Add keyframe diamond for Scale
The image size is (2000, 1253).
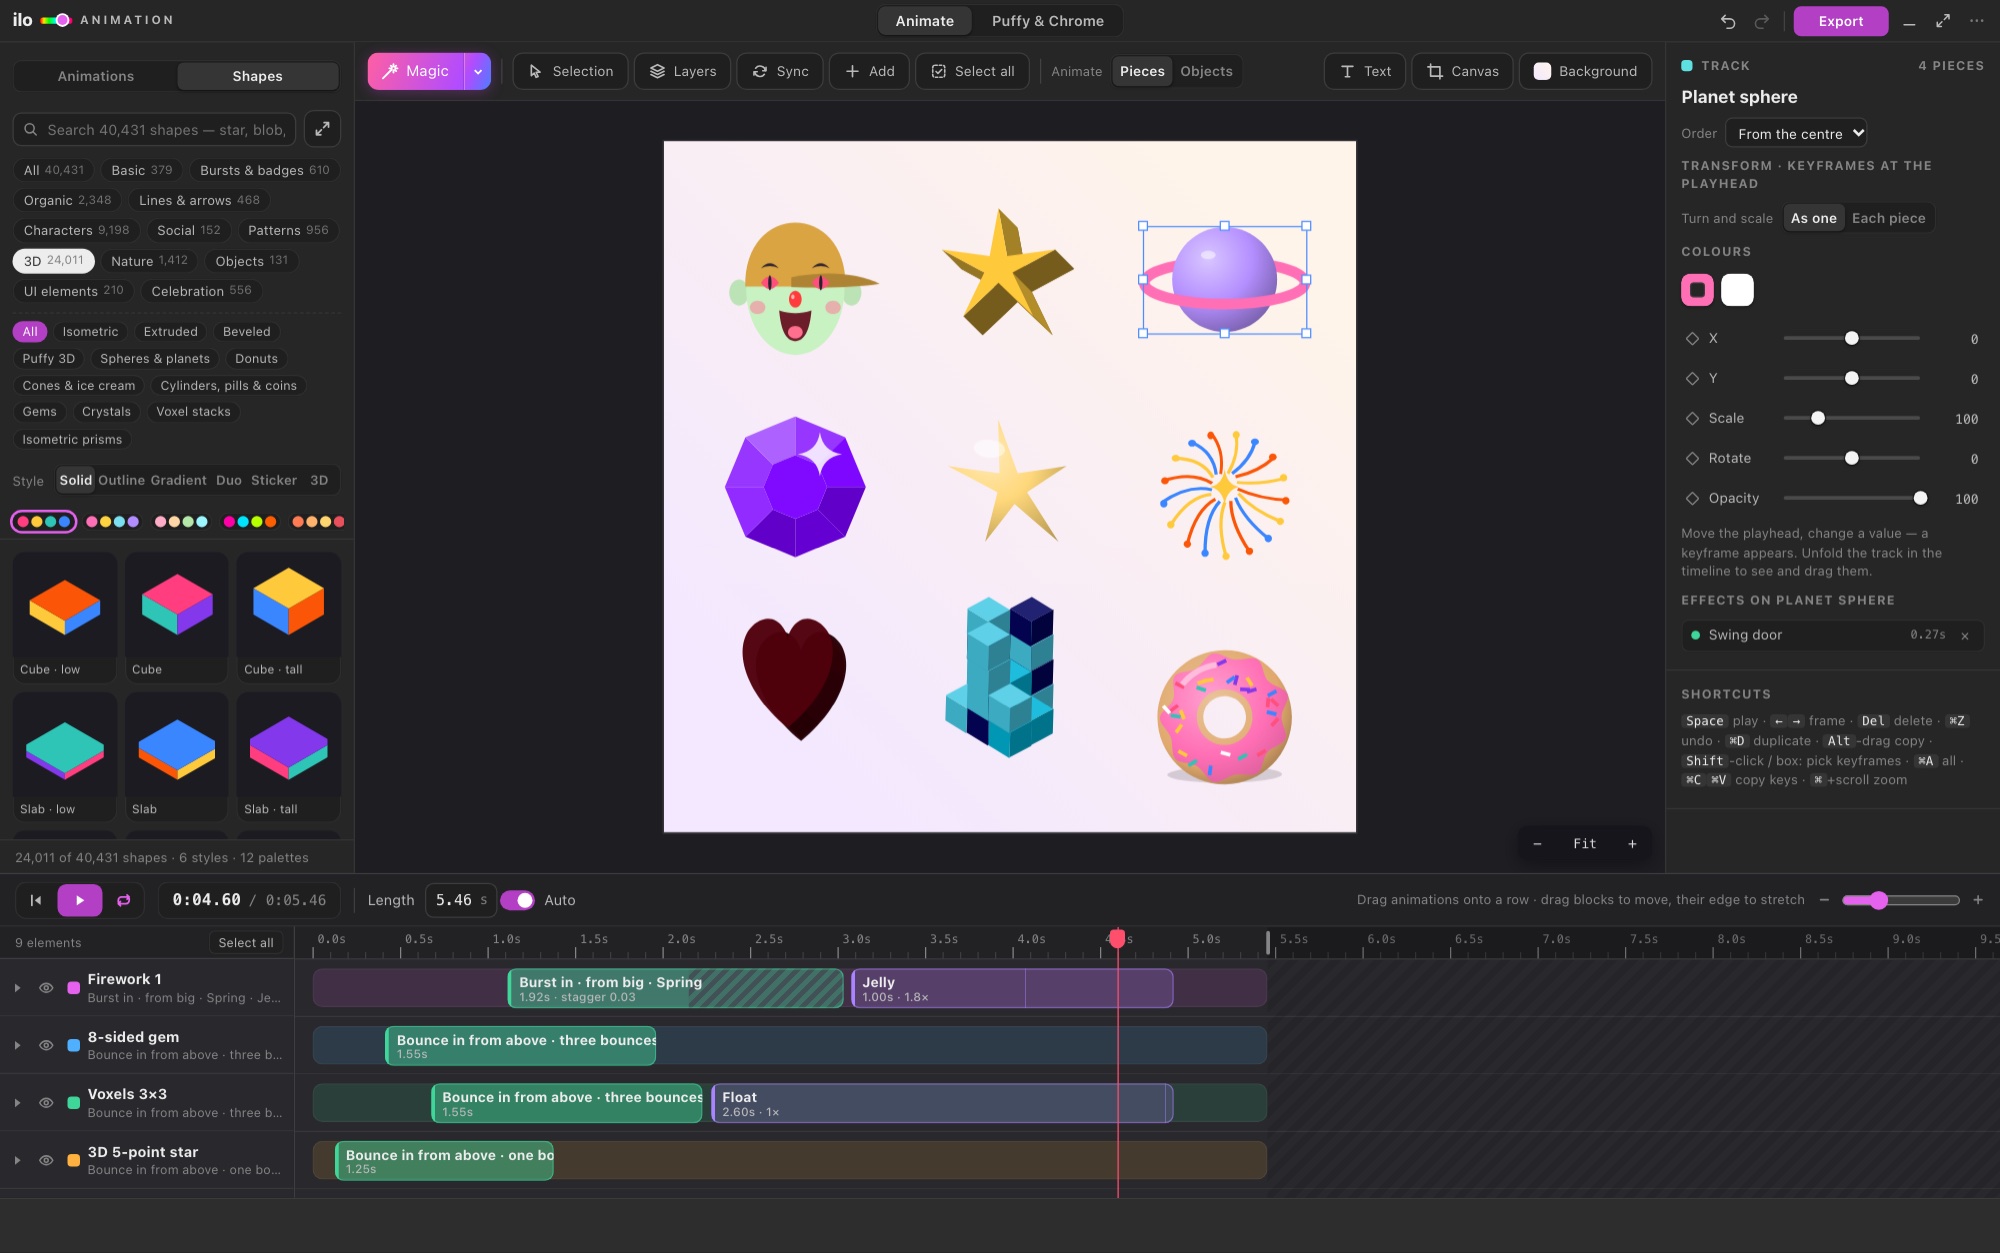tap(1692, 419)
